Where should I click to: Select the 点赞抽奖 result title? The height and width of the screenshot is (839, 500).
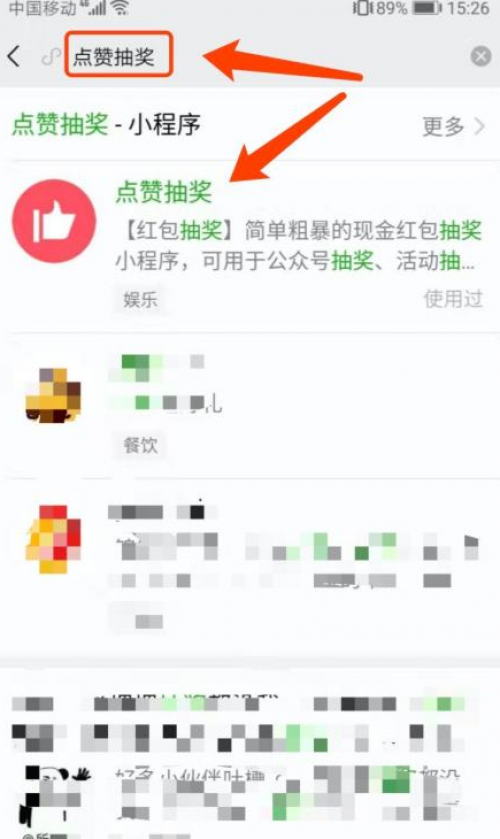164,192
